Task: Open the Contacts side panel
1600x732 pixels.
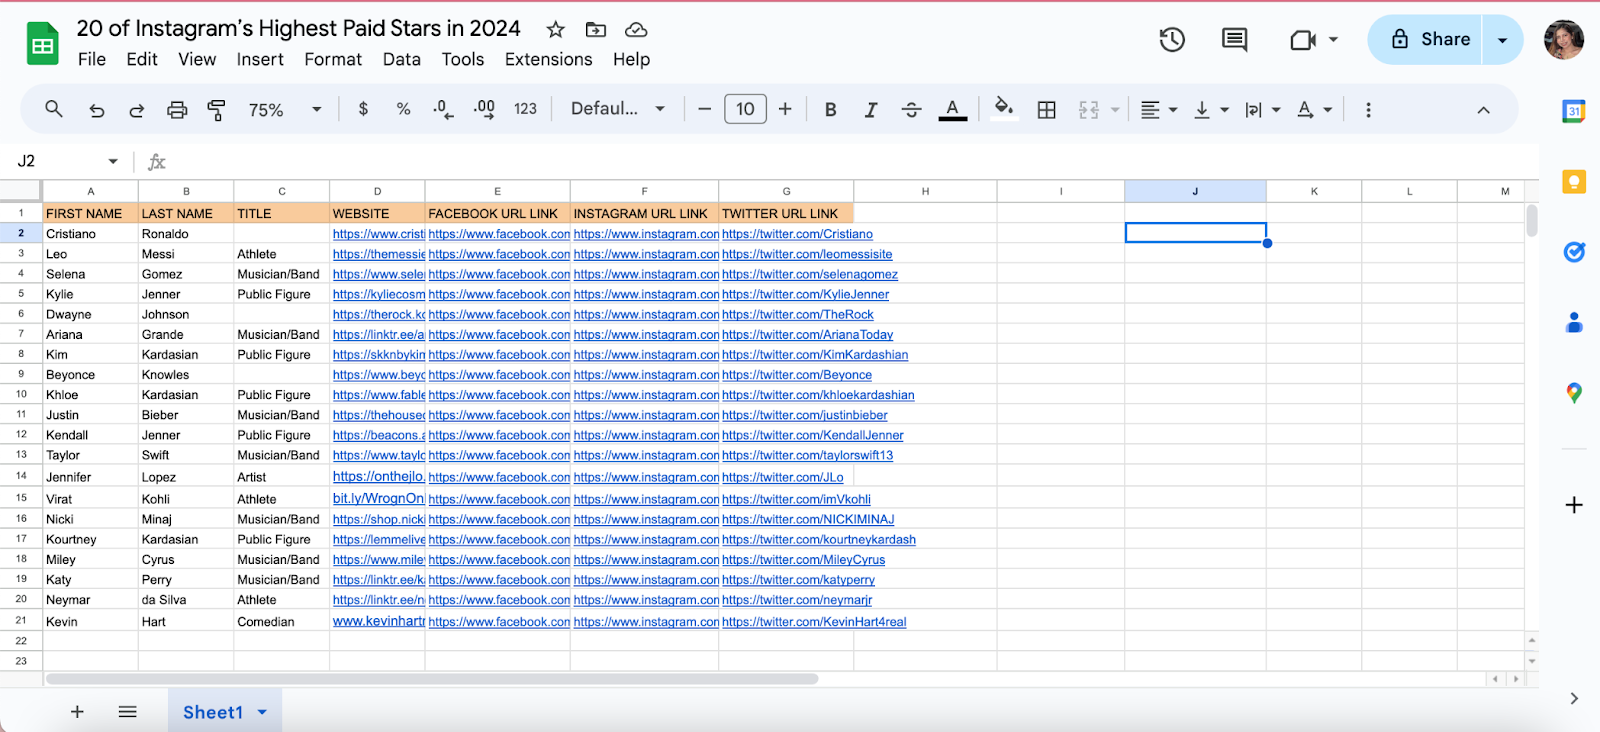Action: coord(1574,323)
